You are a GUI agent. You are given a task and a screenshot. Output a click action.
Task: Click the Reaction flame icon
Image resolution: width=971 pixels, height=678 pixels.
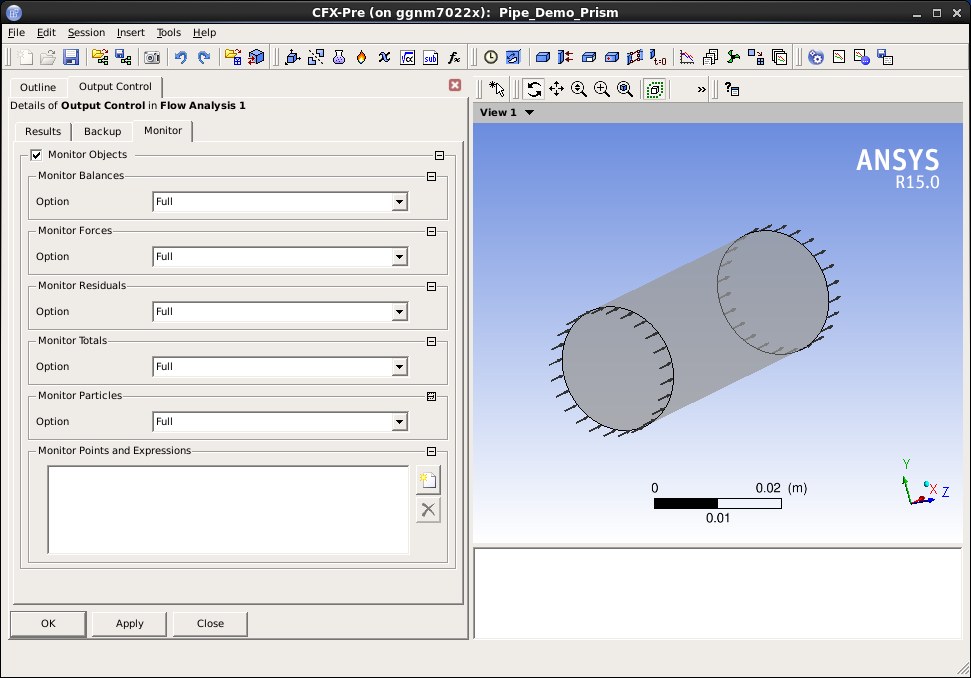(362, 58)
